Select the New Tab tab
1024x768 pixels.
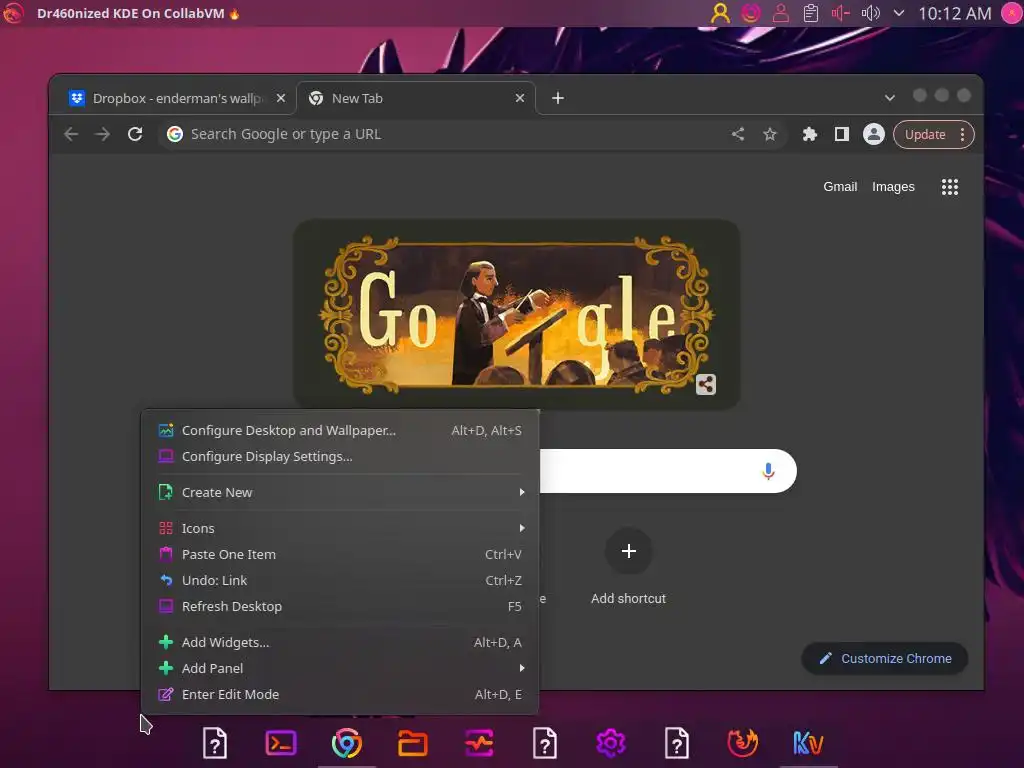tap(416, 98)
